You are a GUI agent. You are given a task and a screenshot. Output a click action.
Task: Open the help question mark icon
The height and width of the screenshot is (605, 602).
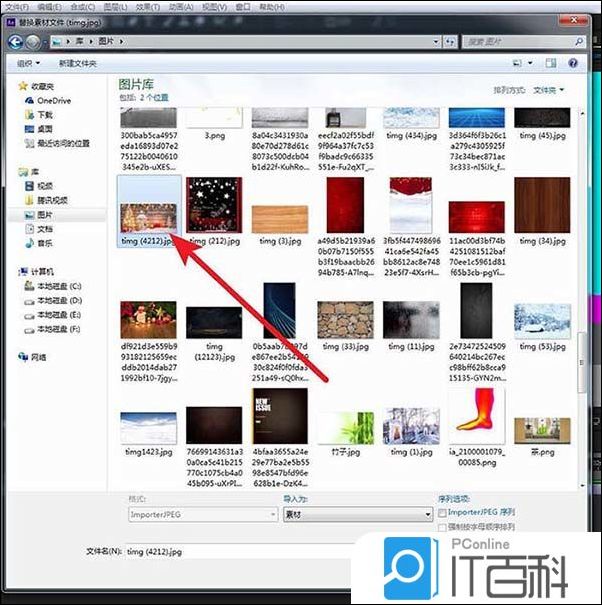point(573,63)
